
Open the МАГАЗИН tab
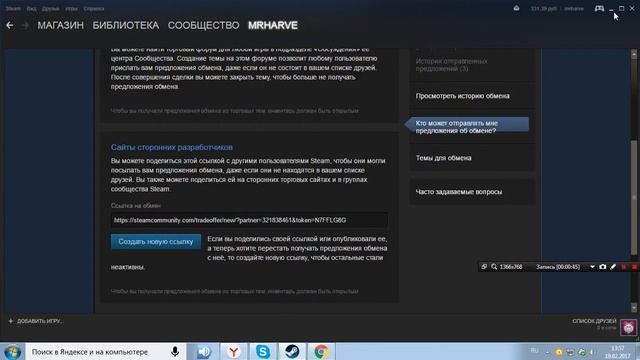tap(60, 25)
